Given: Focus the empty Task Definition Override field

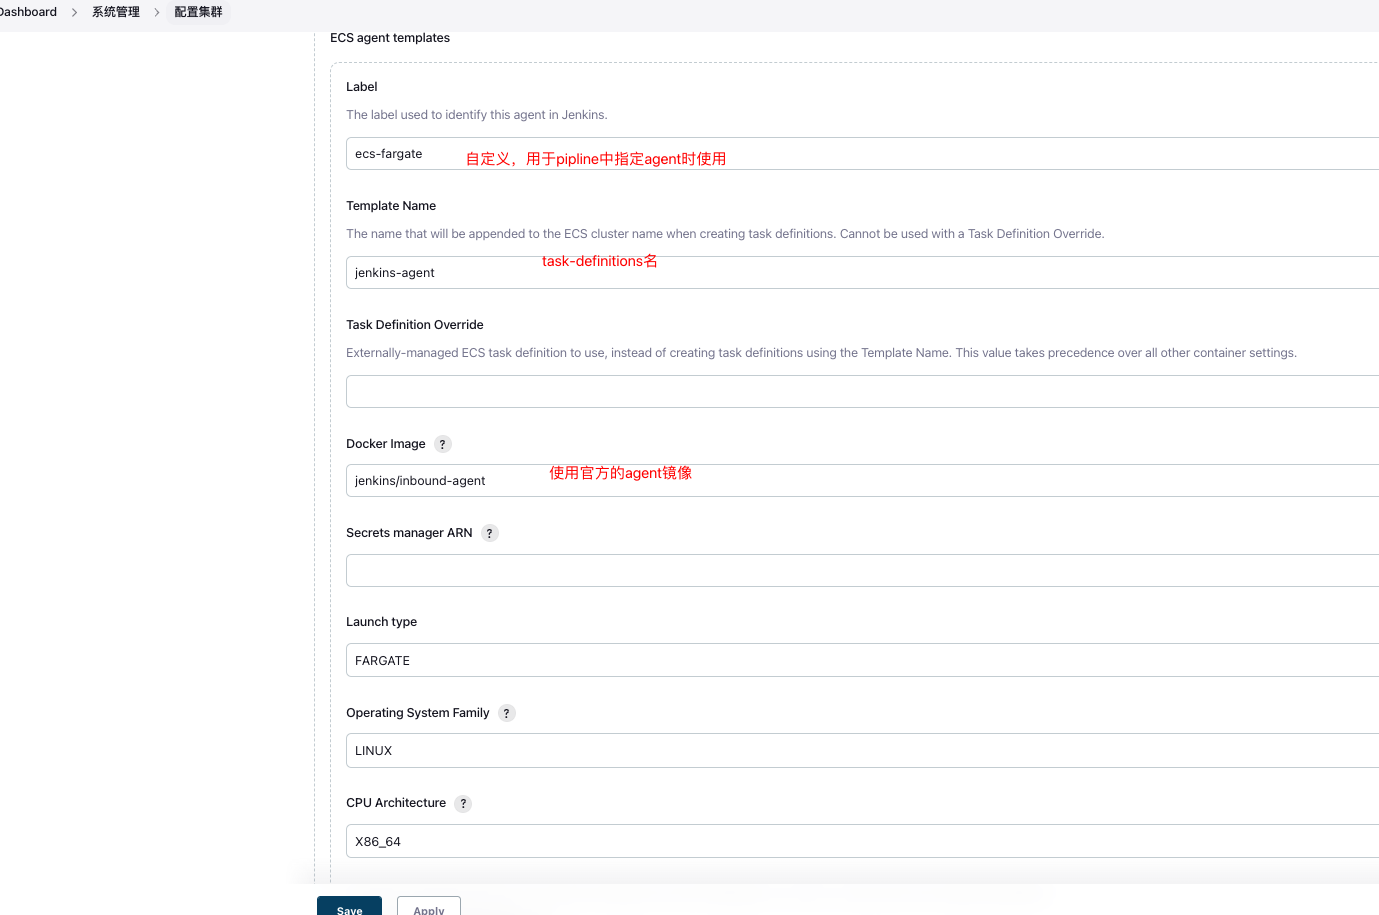Looking at the screenshot, I should pyautogui.click(x=700, y=390).
